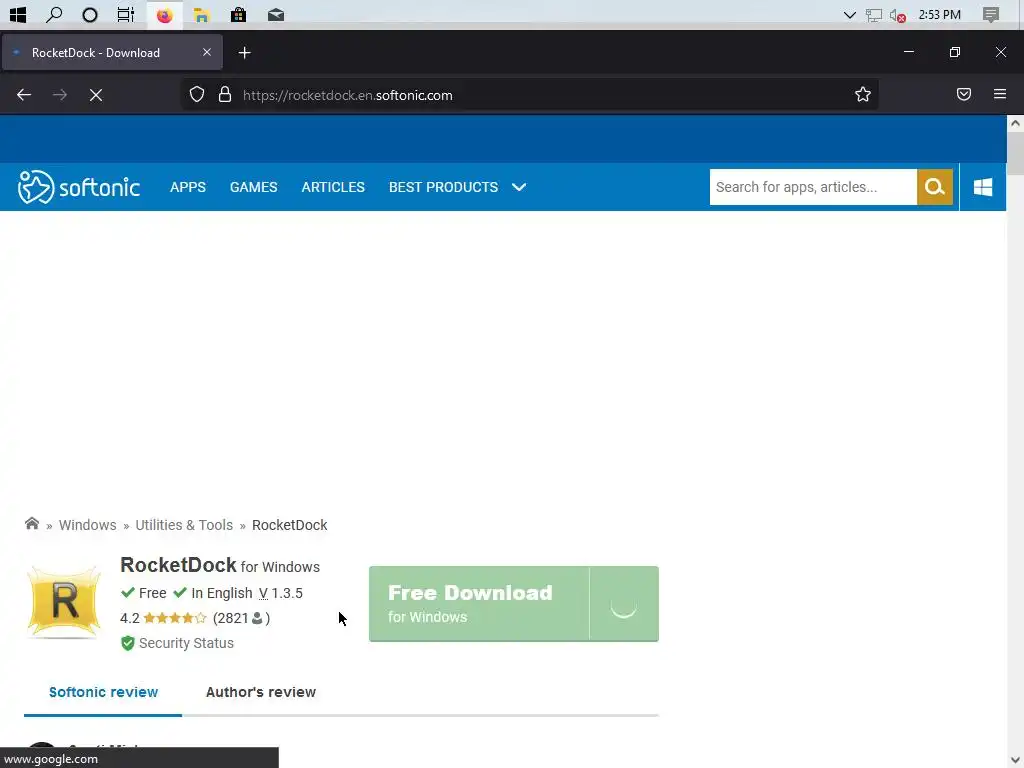Screen dimensions: 1024x768
Task: Click Free Download for Windows button
Action: tap(514, 604)
